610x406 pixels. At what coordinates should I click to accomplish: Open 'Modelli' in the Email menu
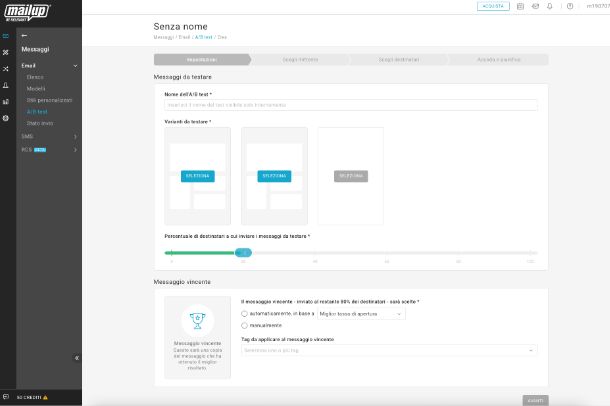tap(36, 88)
